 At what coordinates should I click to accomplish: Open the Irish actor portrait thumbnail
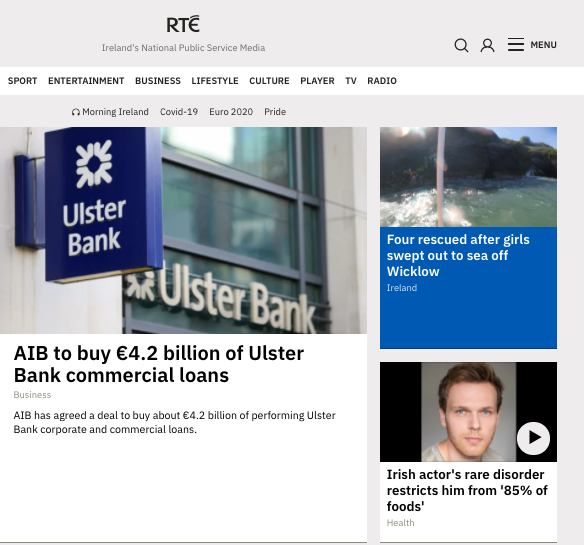(469, 412)
